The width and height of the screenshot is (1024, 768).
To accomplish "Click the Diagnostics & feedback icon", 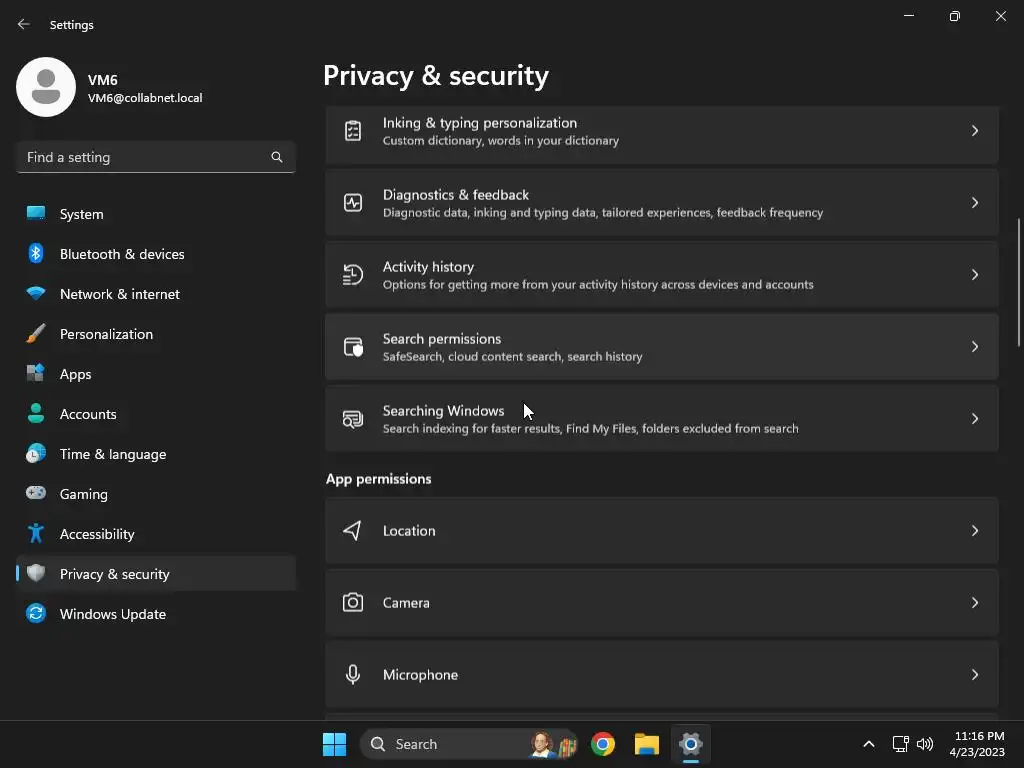I will click(353, 203).
